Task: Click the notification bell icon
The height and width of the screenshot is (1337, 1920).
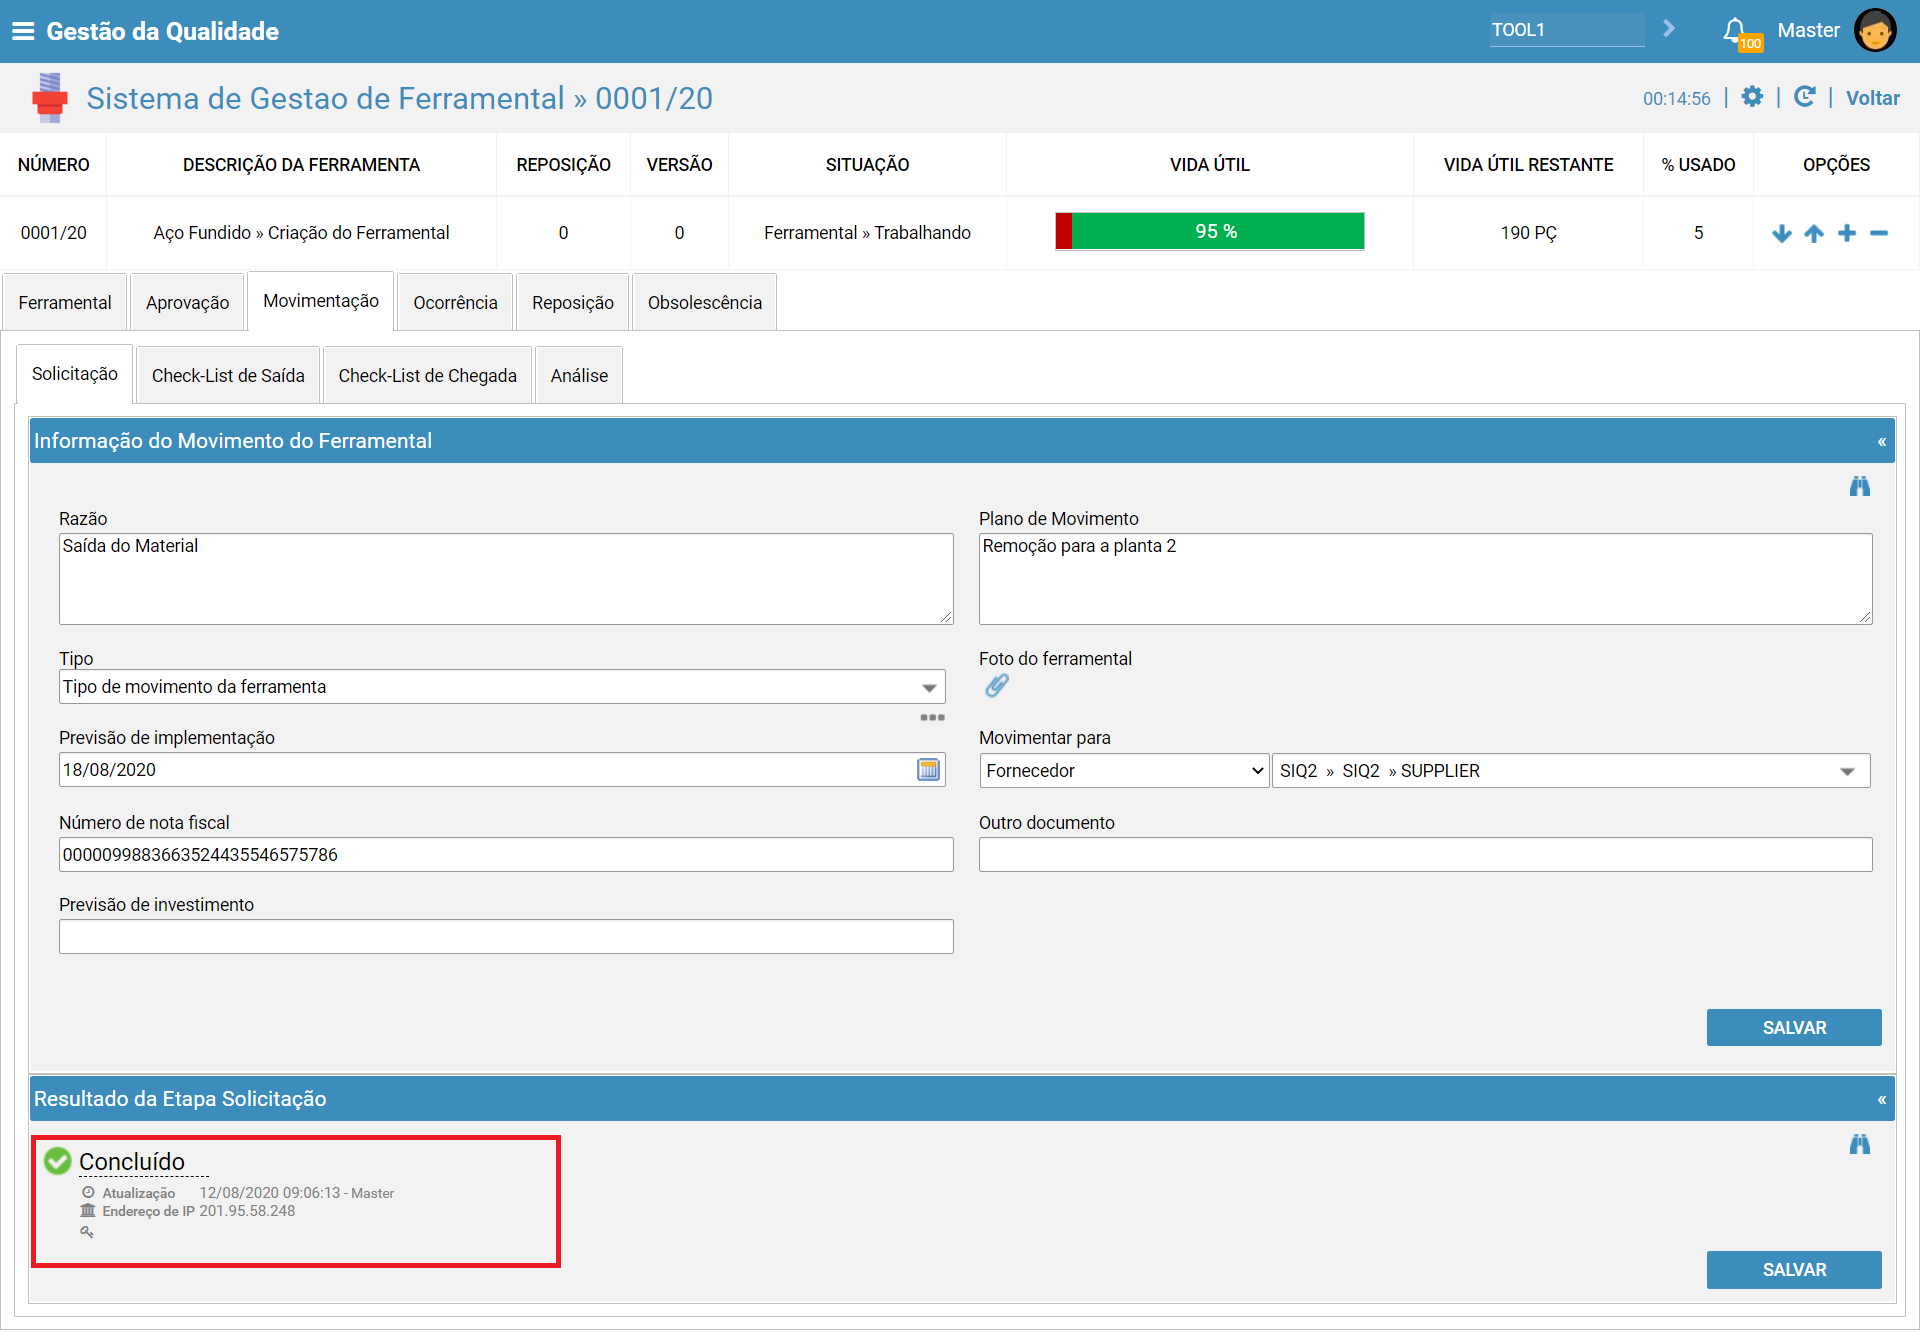Action: [x=1735, y=30]
